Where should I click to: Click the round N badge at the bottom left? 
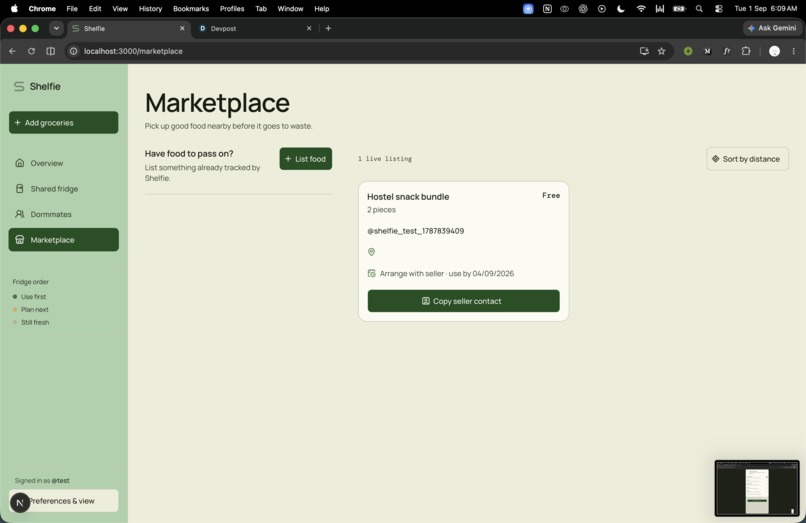tap(20, 502)
